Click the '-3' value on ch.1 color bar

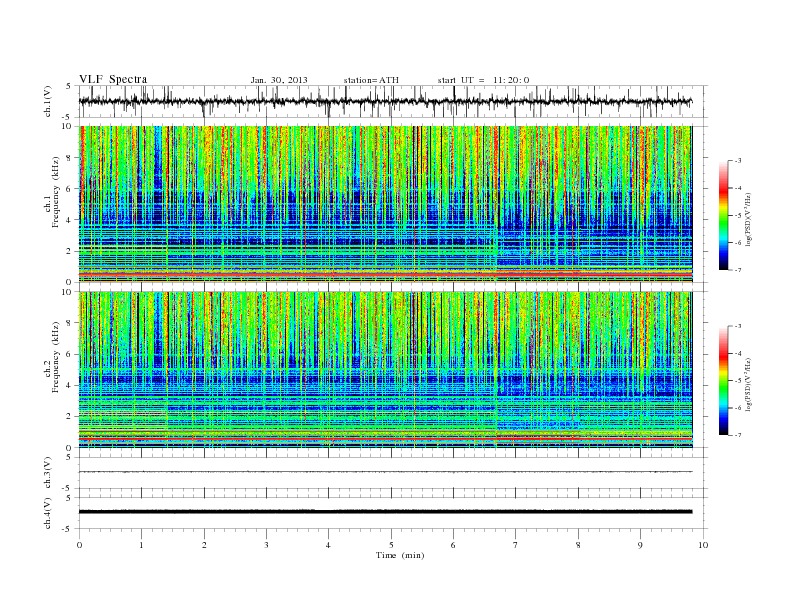click(x=737, y=161)
